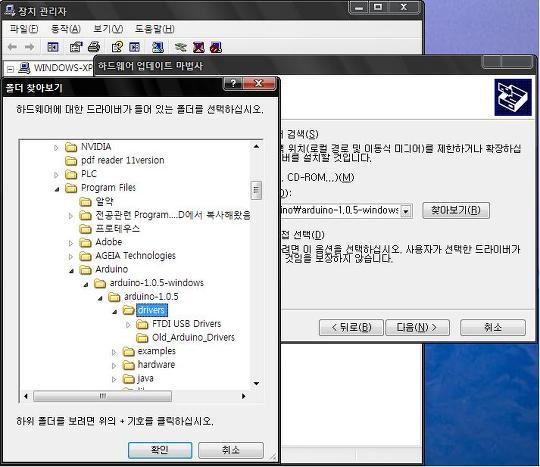Image resolution: width=540 pixels, height=467 pixels.
Task: Select the 전공관련 Program folder
Action: pos(173,215)
